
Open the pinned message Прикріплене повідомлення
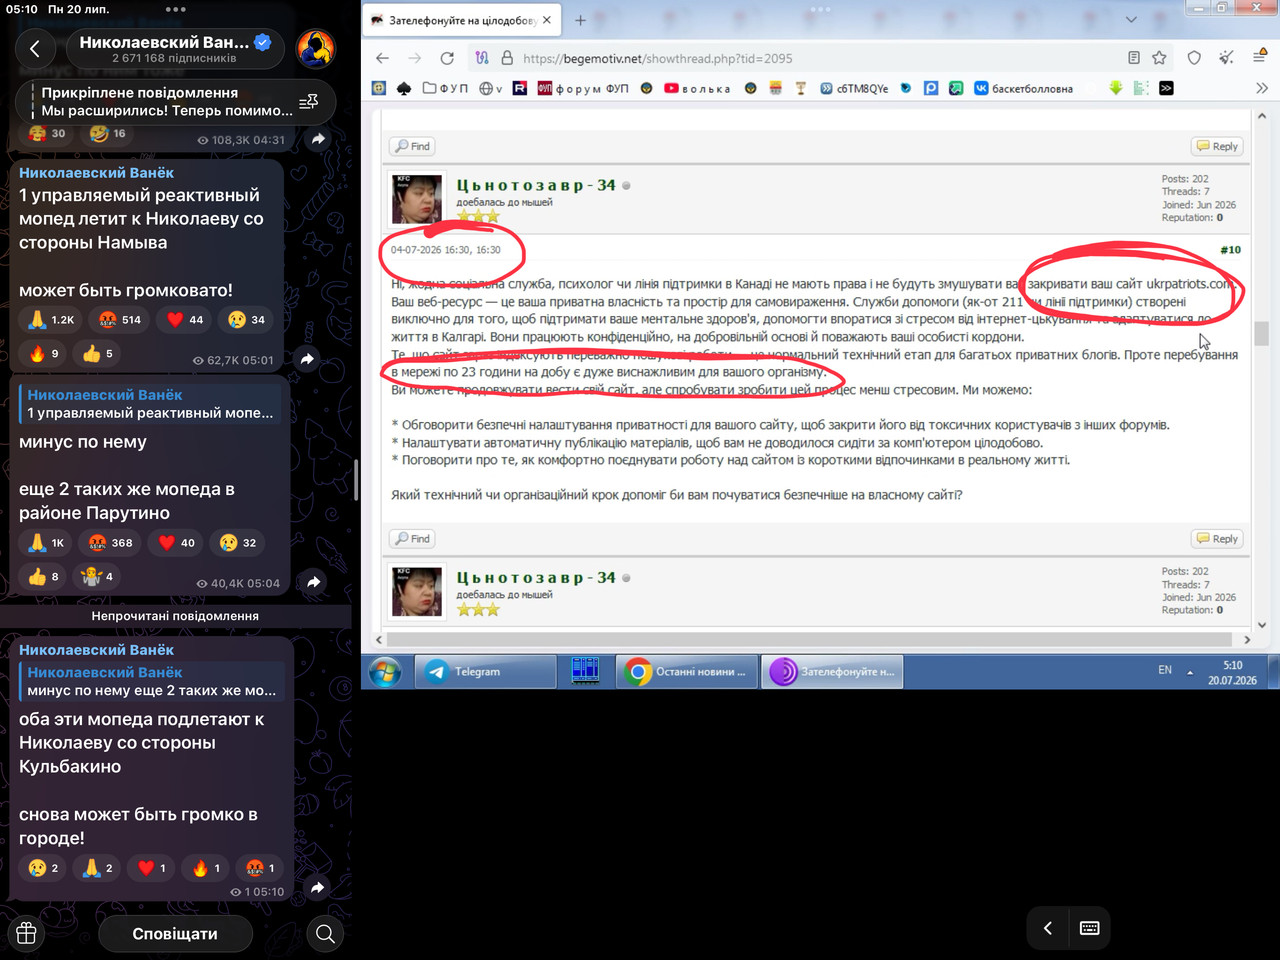[166, 101]
